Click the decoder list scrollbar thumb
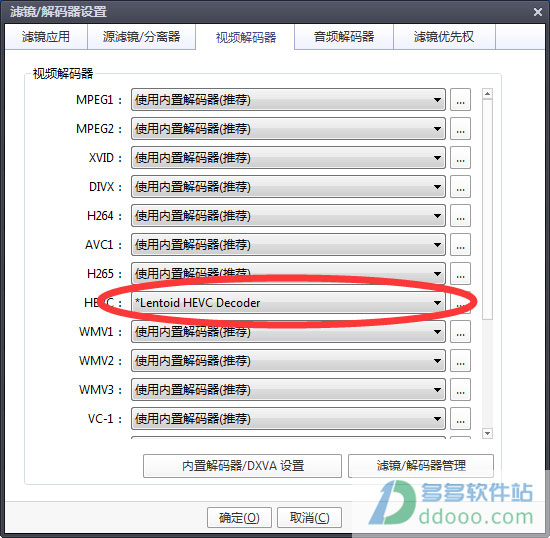This screenshot has width=550, height=538. pos(488,209)
